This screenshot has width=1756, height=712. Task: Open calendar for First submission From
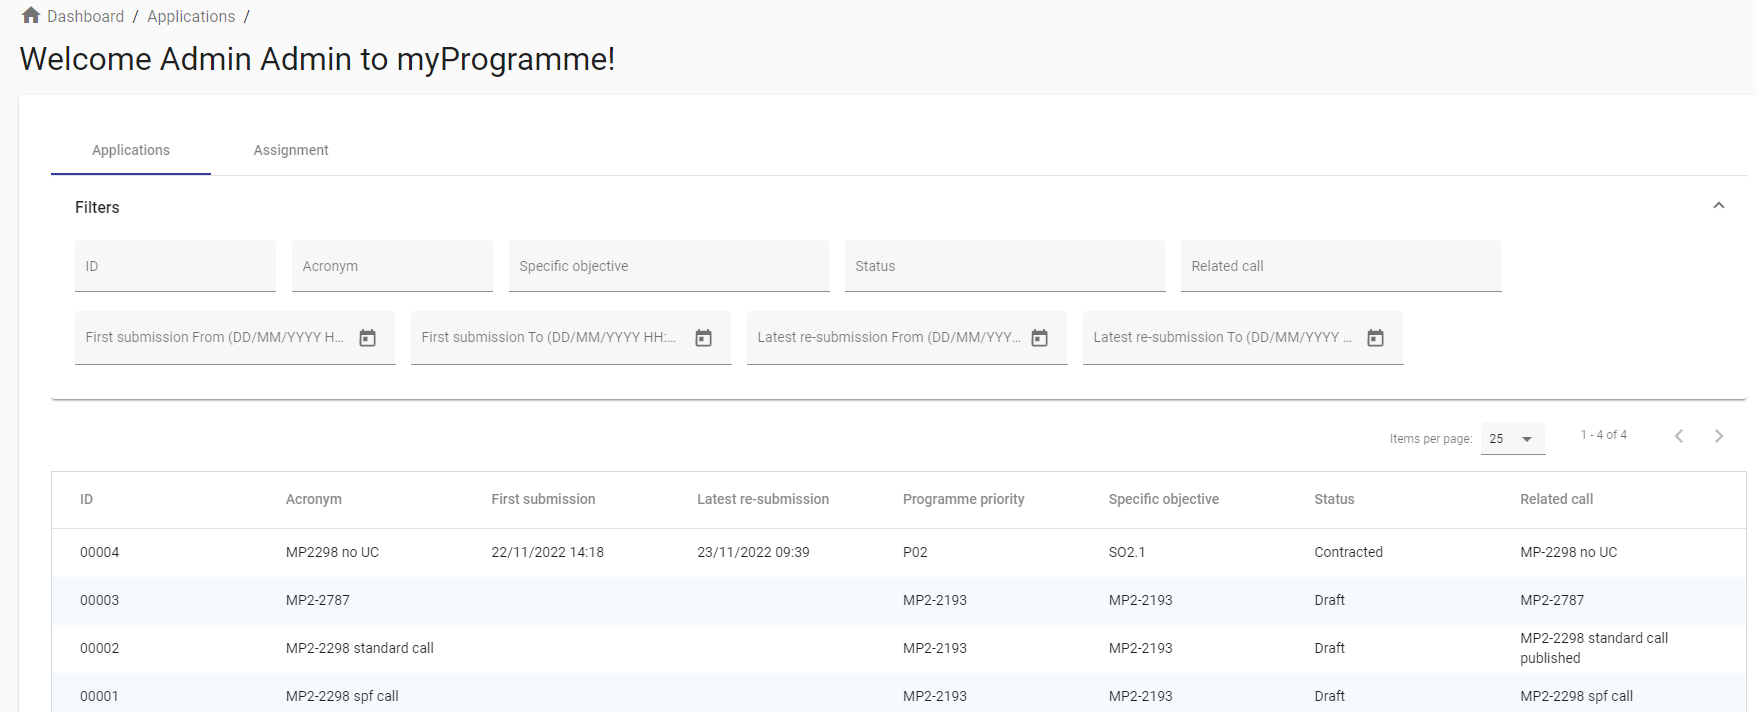pyautogui.click(x=367, y=338)
